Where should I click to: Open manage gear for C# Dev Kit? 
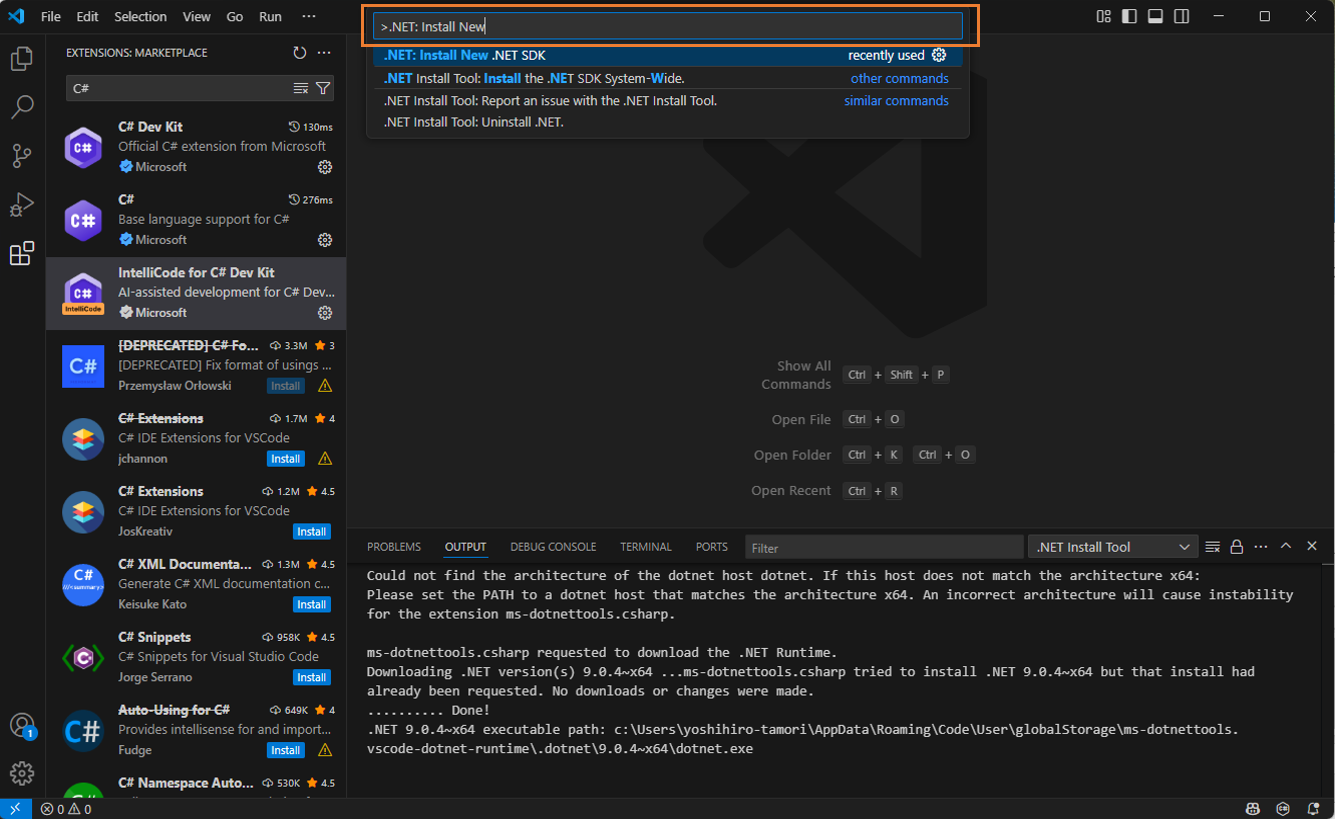[325, 167]
